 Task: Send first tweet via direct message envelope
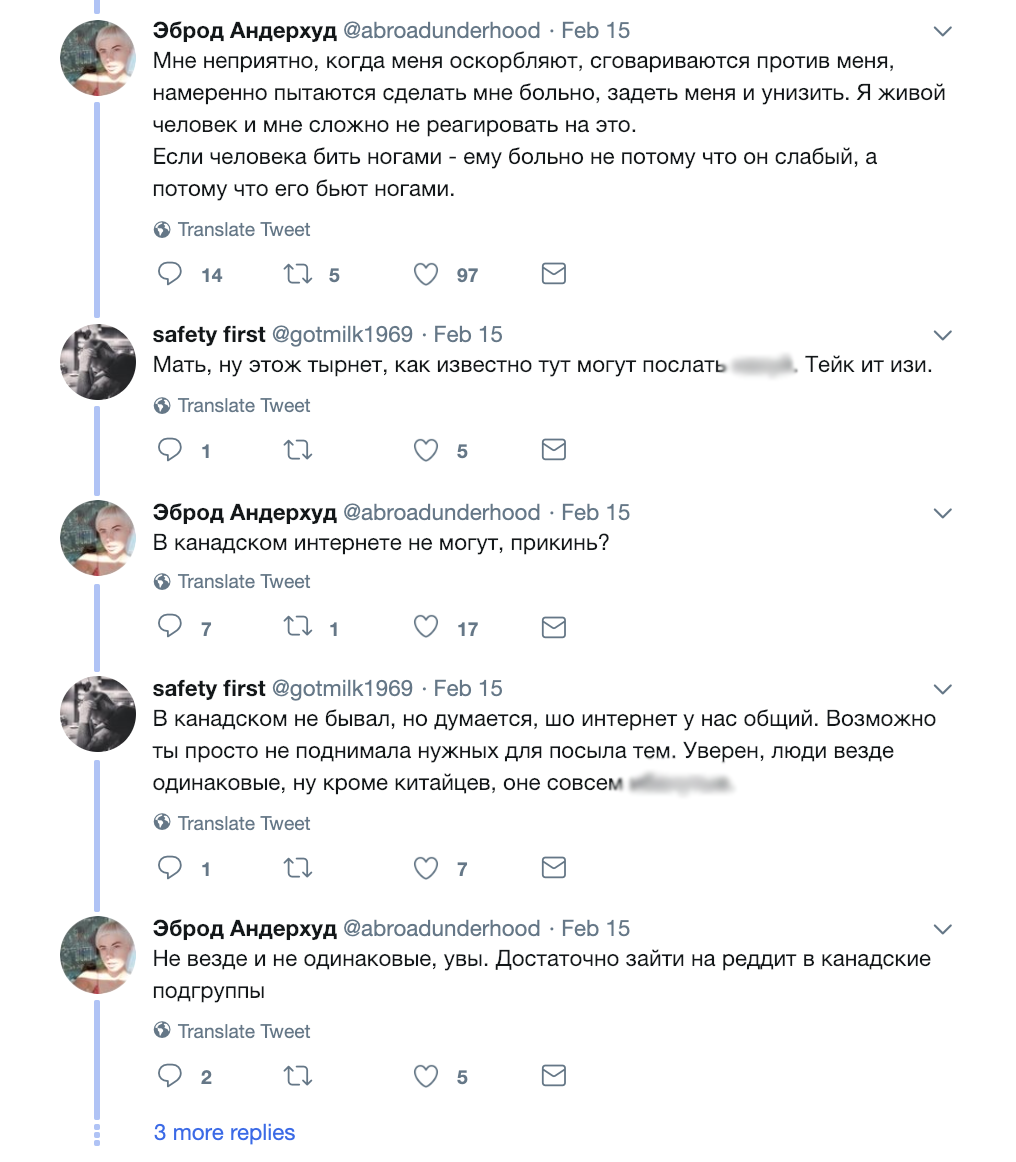tap(554, 274)
